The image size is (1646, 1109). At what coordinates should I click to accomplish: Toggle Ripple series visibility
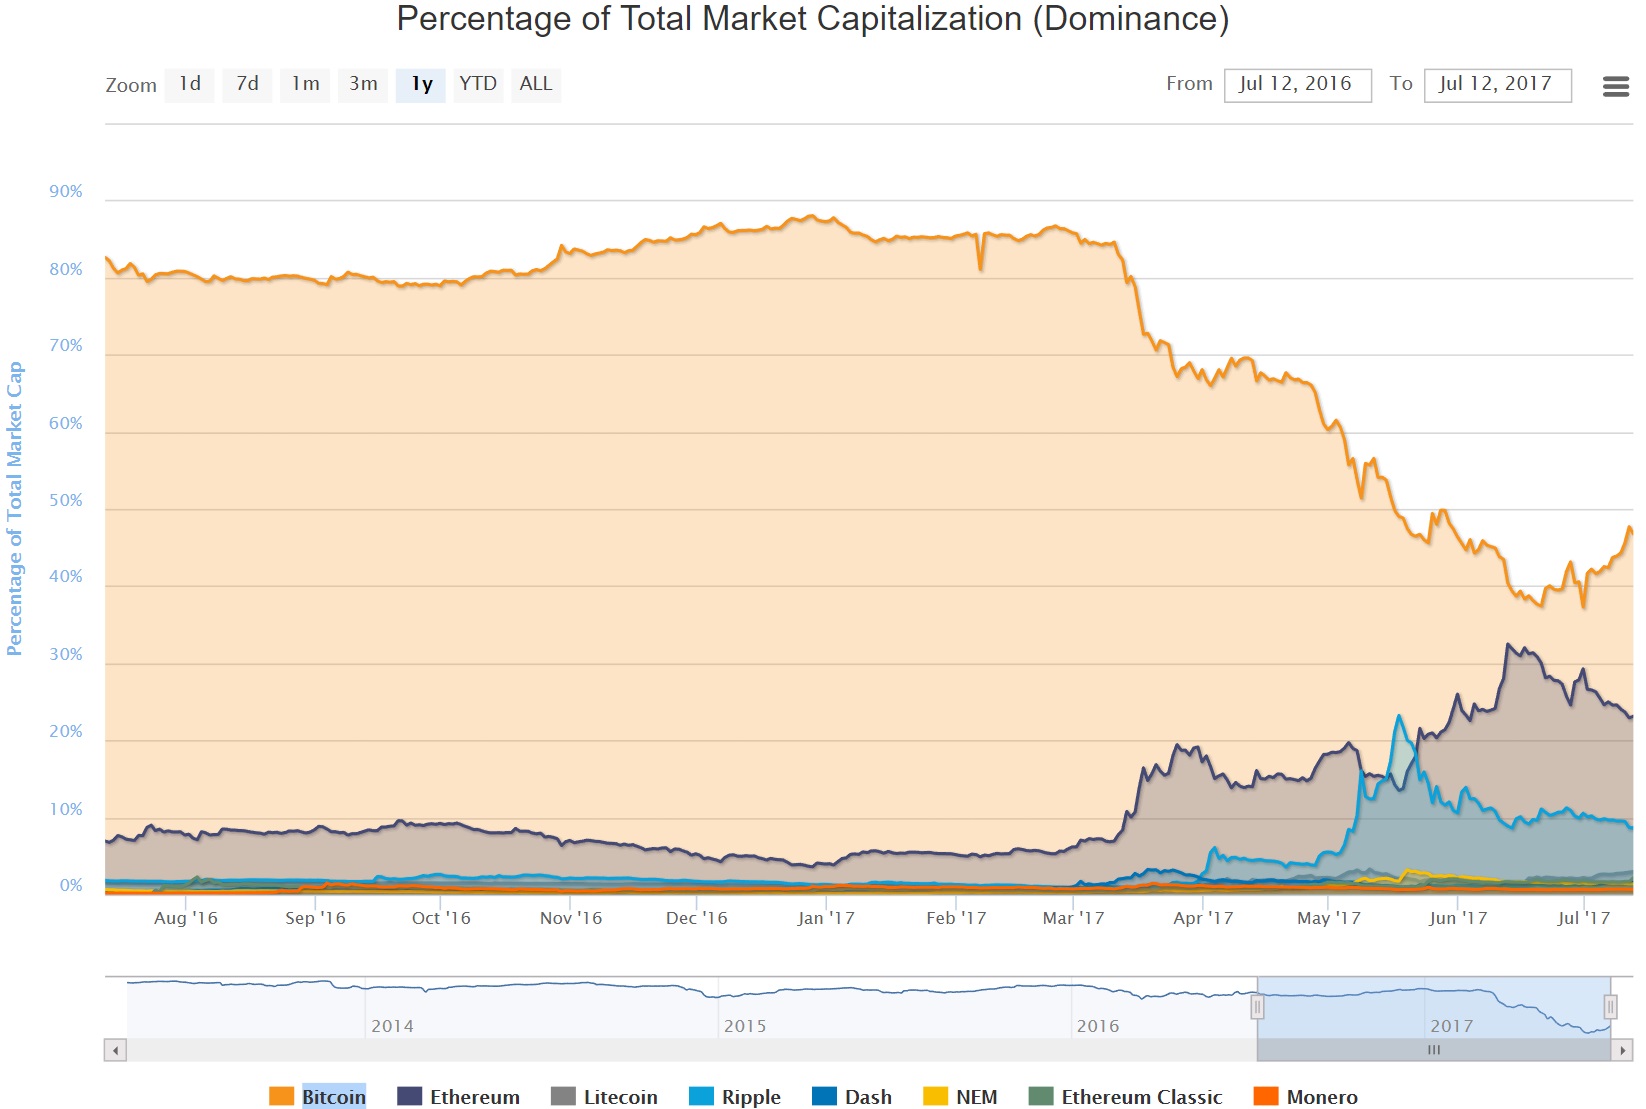750,1097
